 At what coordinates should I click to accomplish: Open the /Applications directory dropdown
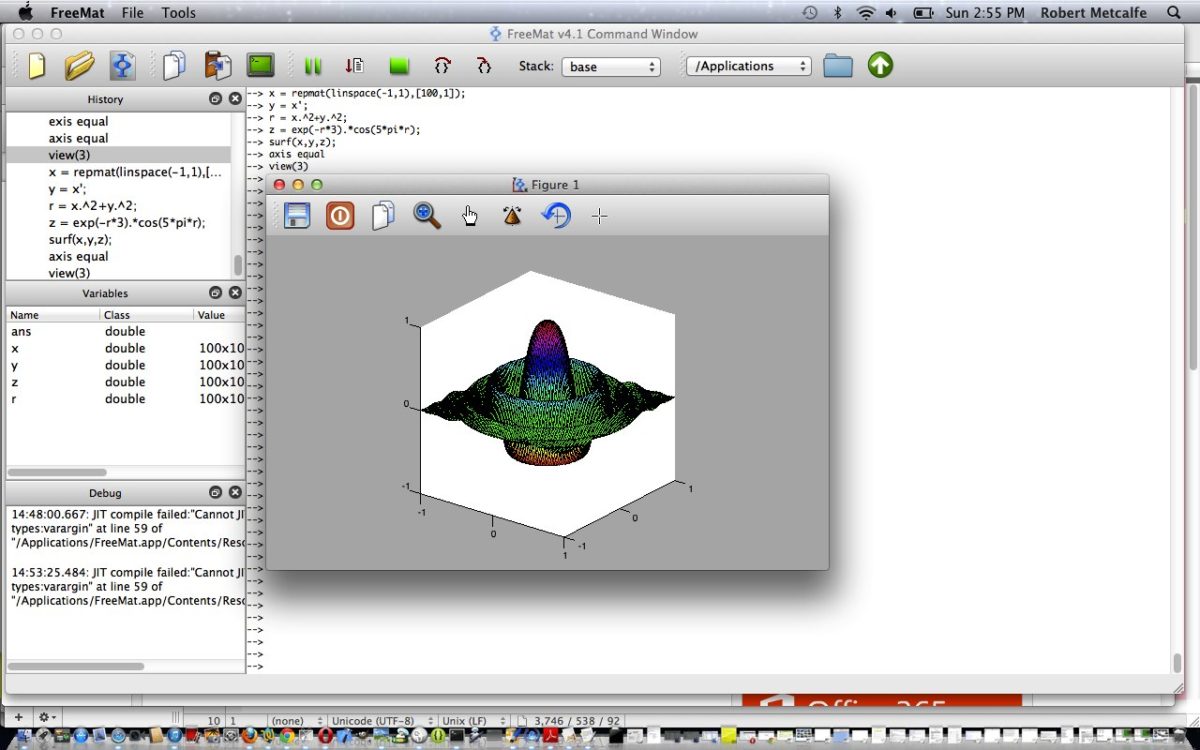[748, 65]
